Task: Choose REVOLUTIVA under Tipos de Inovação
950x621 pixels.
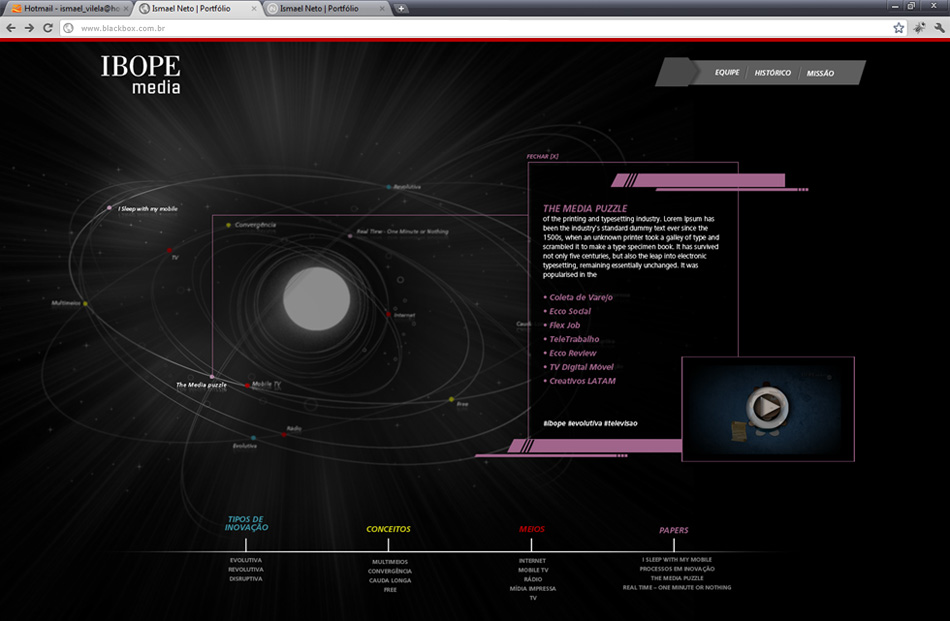Action: [246, 570]
